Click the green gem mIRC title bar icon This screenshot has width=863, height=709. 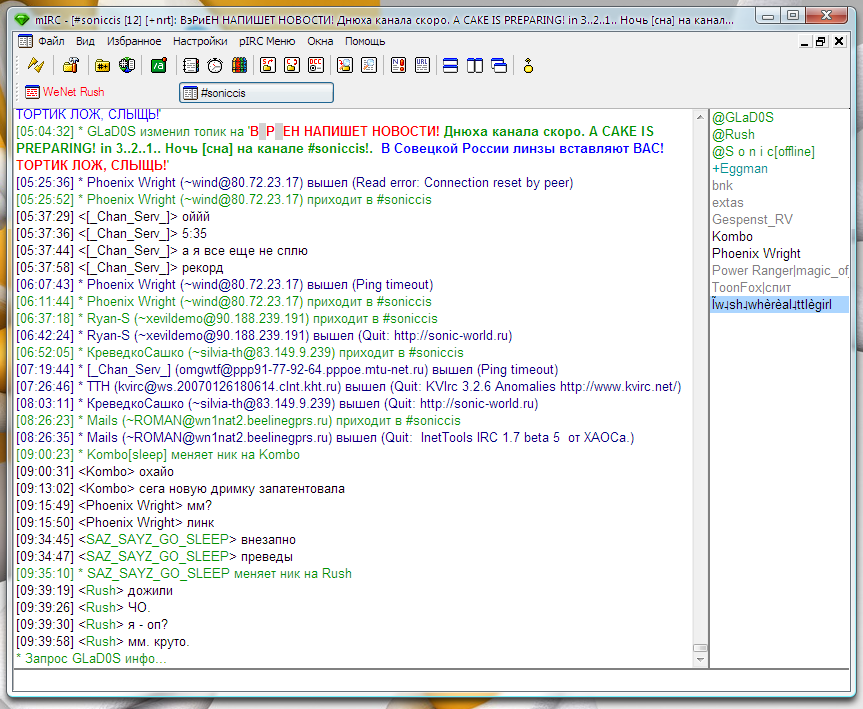click(x=22, y=20)
